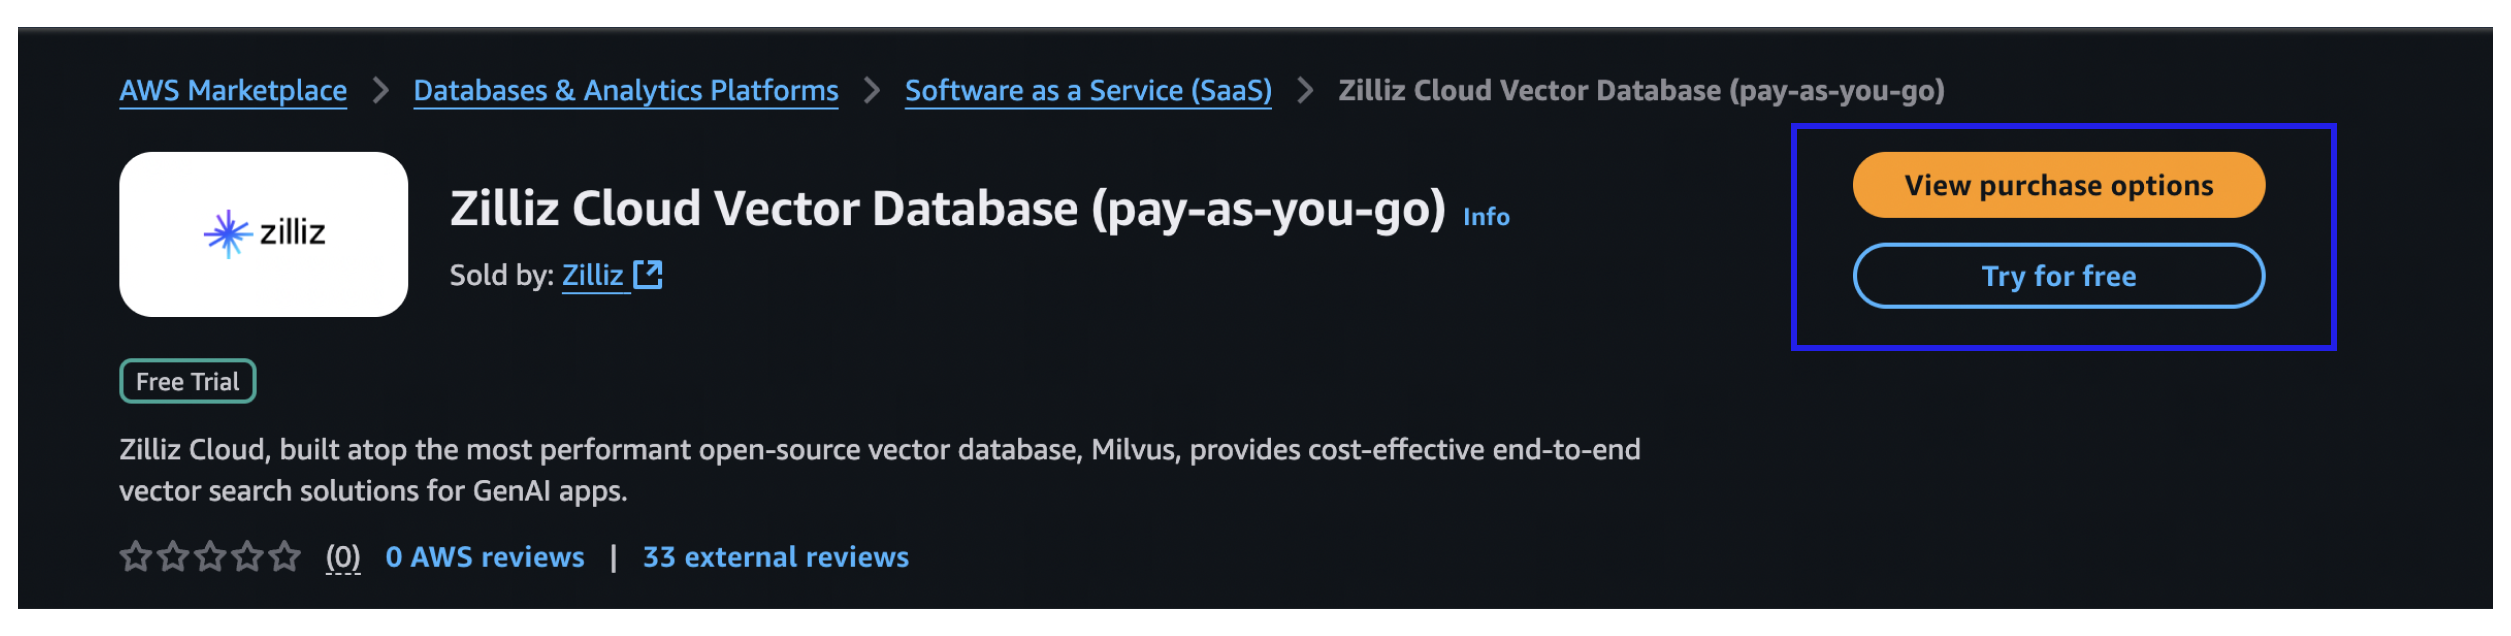
Task: Click the first rating star
Action: click(135, 556)
